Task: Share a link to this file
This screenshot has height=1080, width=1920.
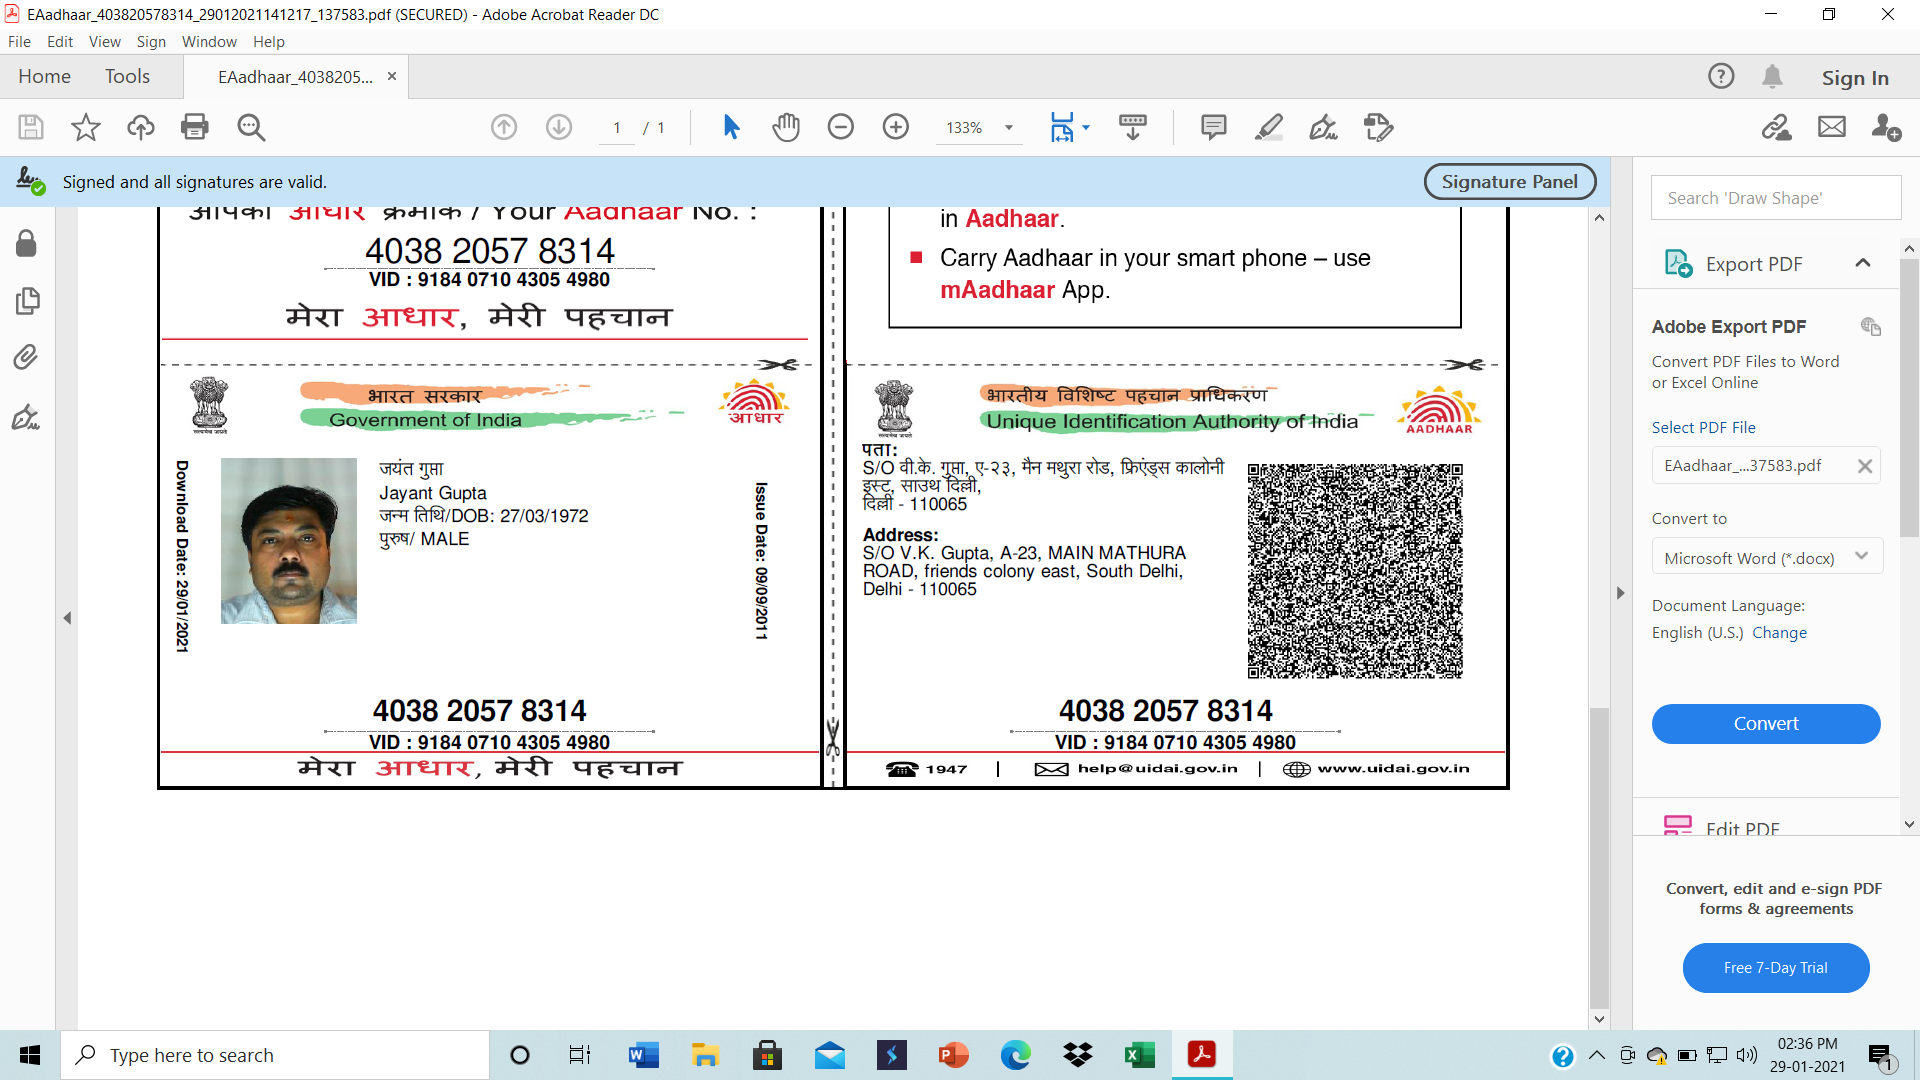Action: (1777, 127)
